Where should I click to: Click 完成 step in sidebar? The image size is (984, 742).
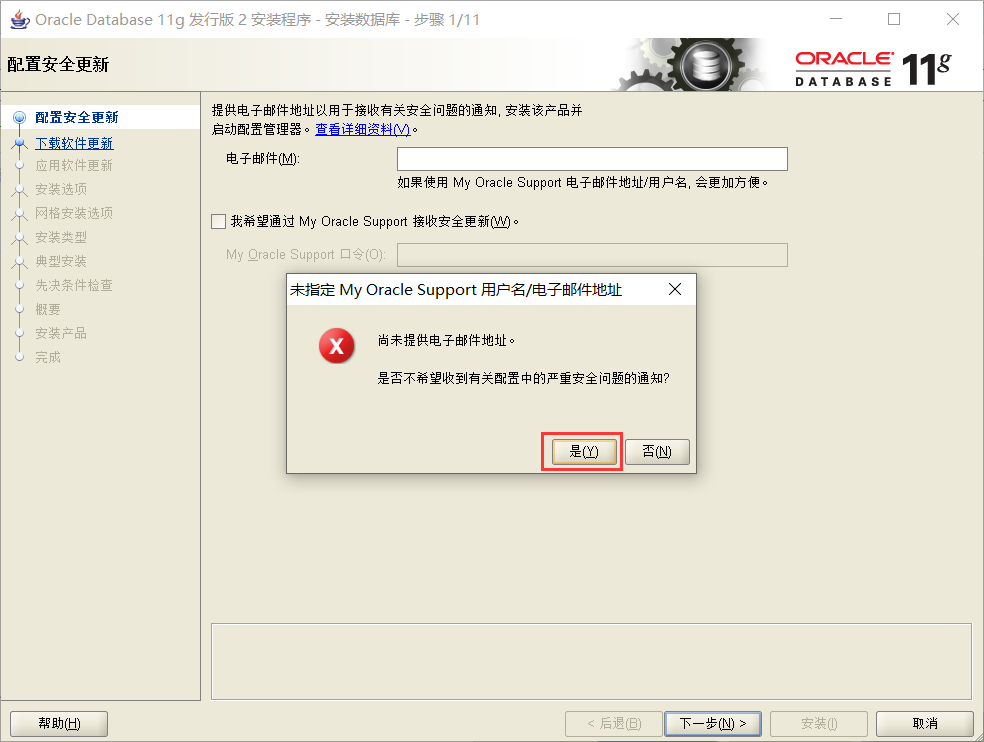coord(48,357)
